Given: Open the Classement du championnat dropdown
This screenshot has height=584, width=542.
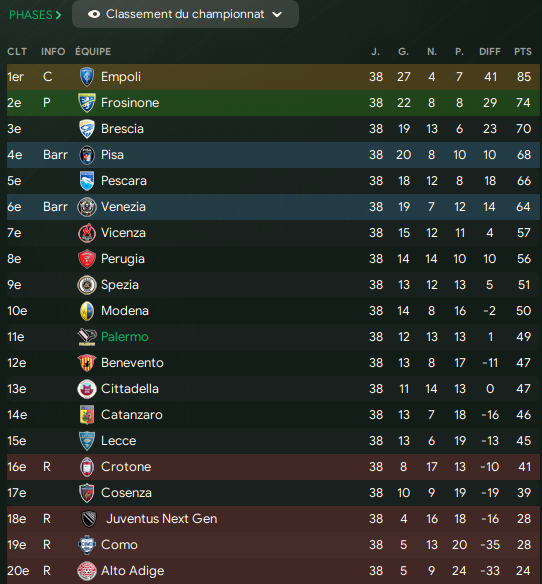Looking at the screenshot, I should [185, 14].
